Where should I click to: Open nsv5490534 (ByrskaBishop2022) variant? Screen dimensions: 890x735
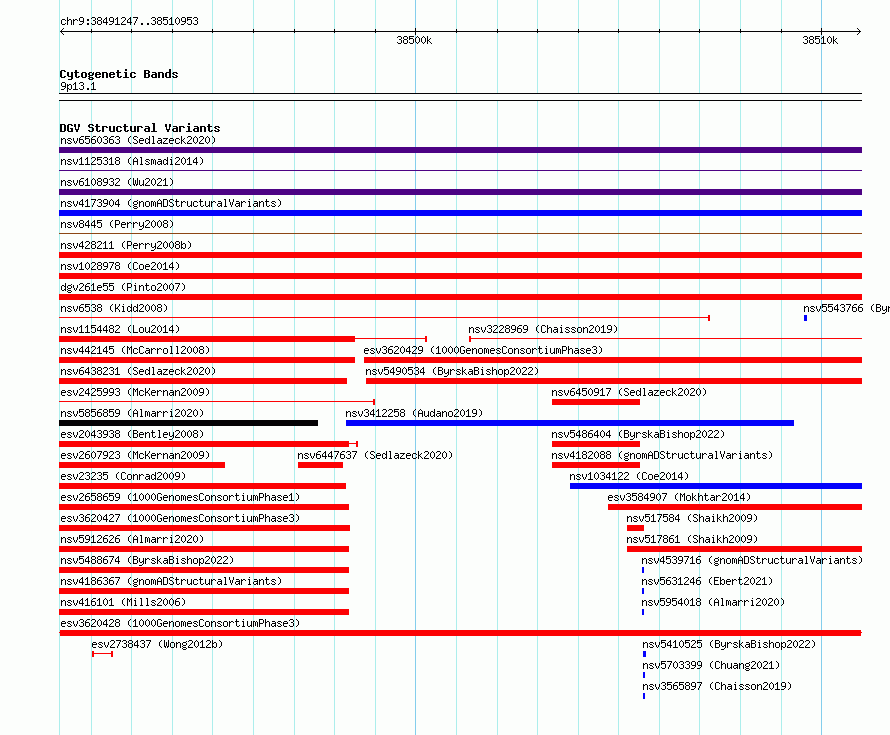(452, 371)
